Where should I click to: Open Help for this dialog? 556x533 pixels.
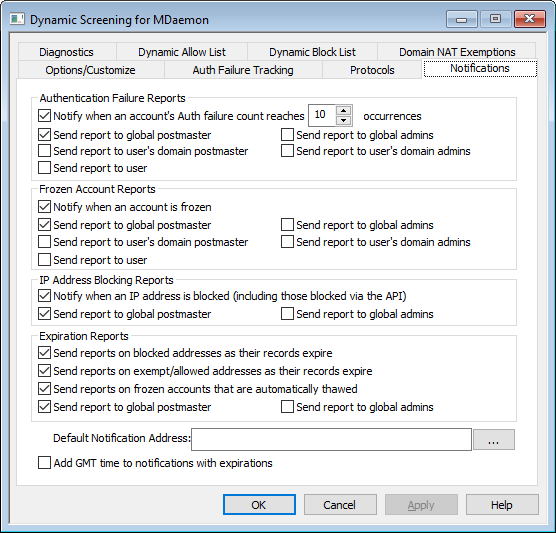pos(502,505)
